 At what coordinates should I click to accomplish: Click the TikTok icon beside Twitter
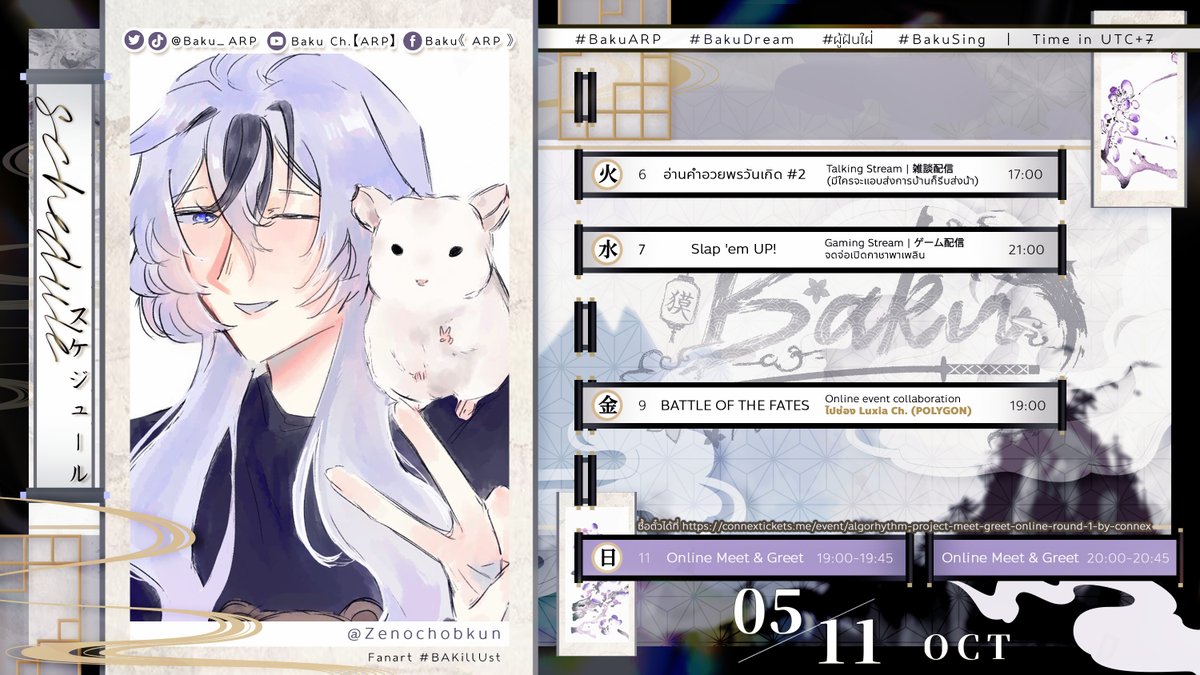[x=157, y=41]
